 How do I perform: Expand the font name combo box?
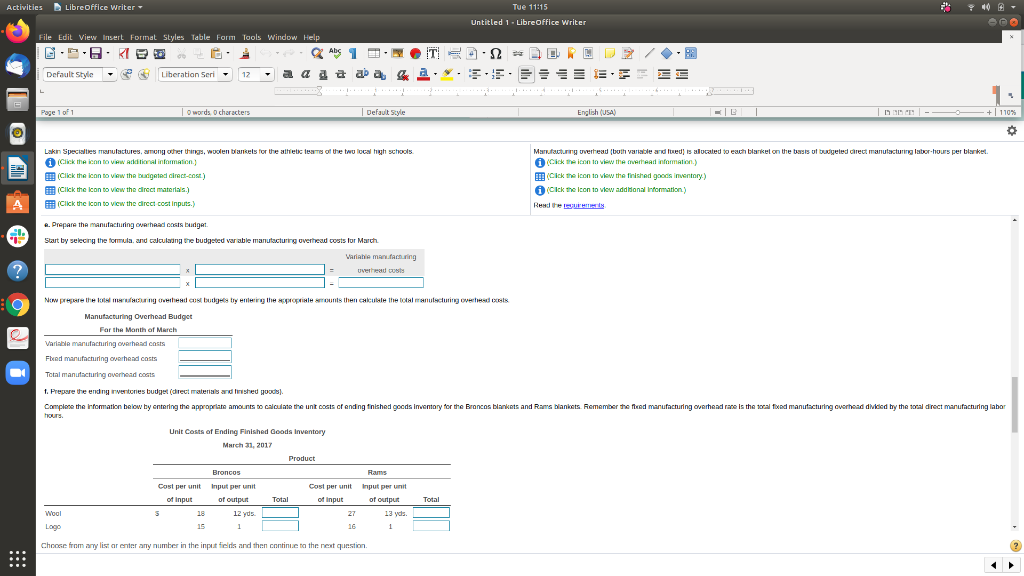226,73
